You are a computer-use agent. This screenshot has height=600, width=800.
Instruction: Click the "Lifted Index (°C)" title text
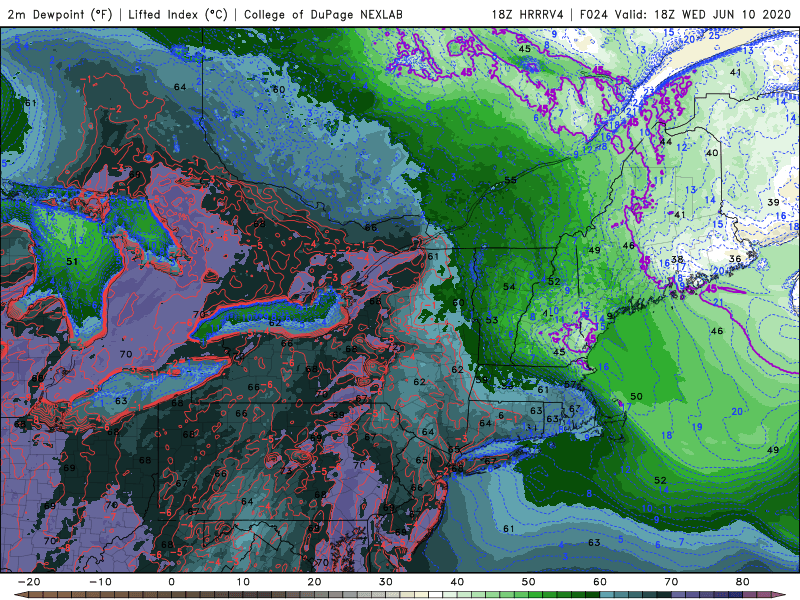178,14
